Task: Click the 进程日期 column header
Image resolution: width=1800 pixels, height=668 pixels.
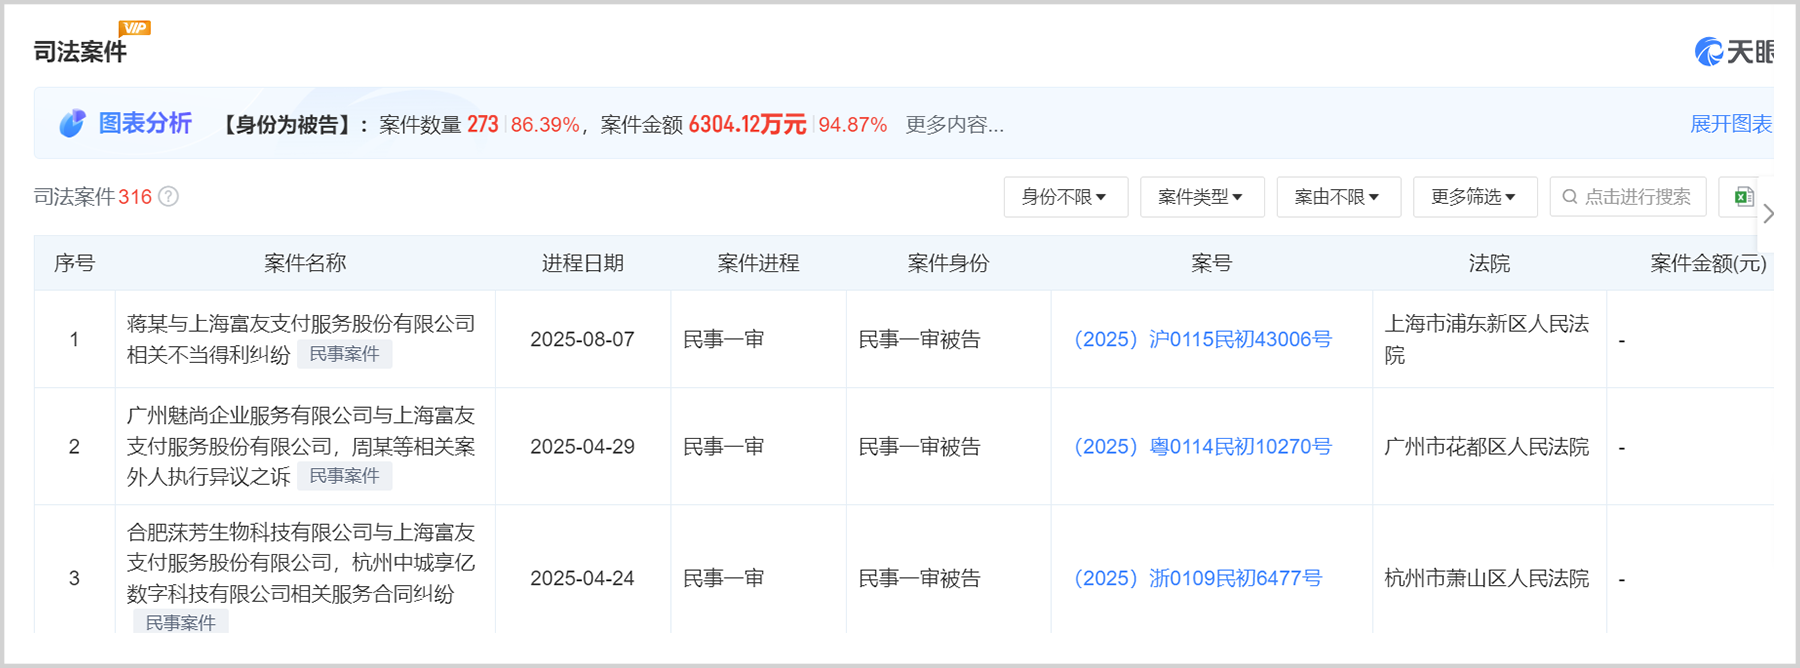Action: pos(583,263)
